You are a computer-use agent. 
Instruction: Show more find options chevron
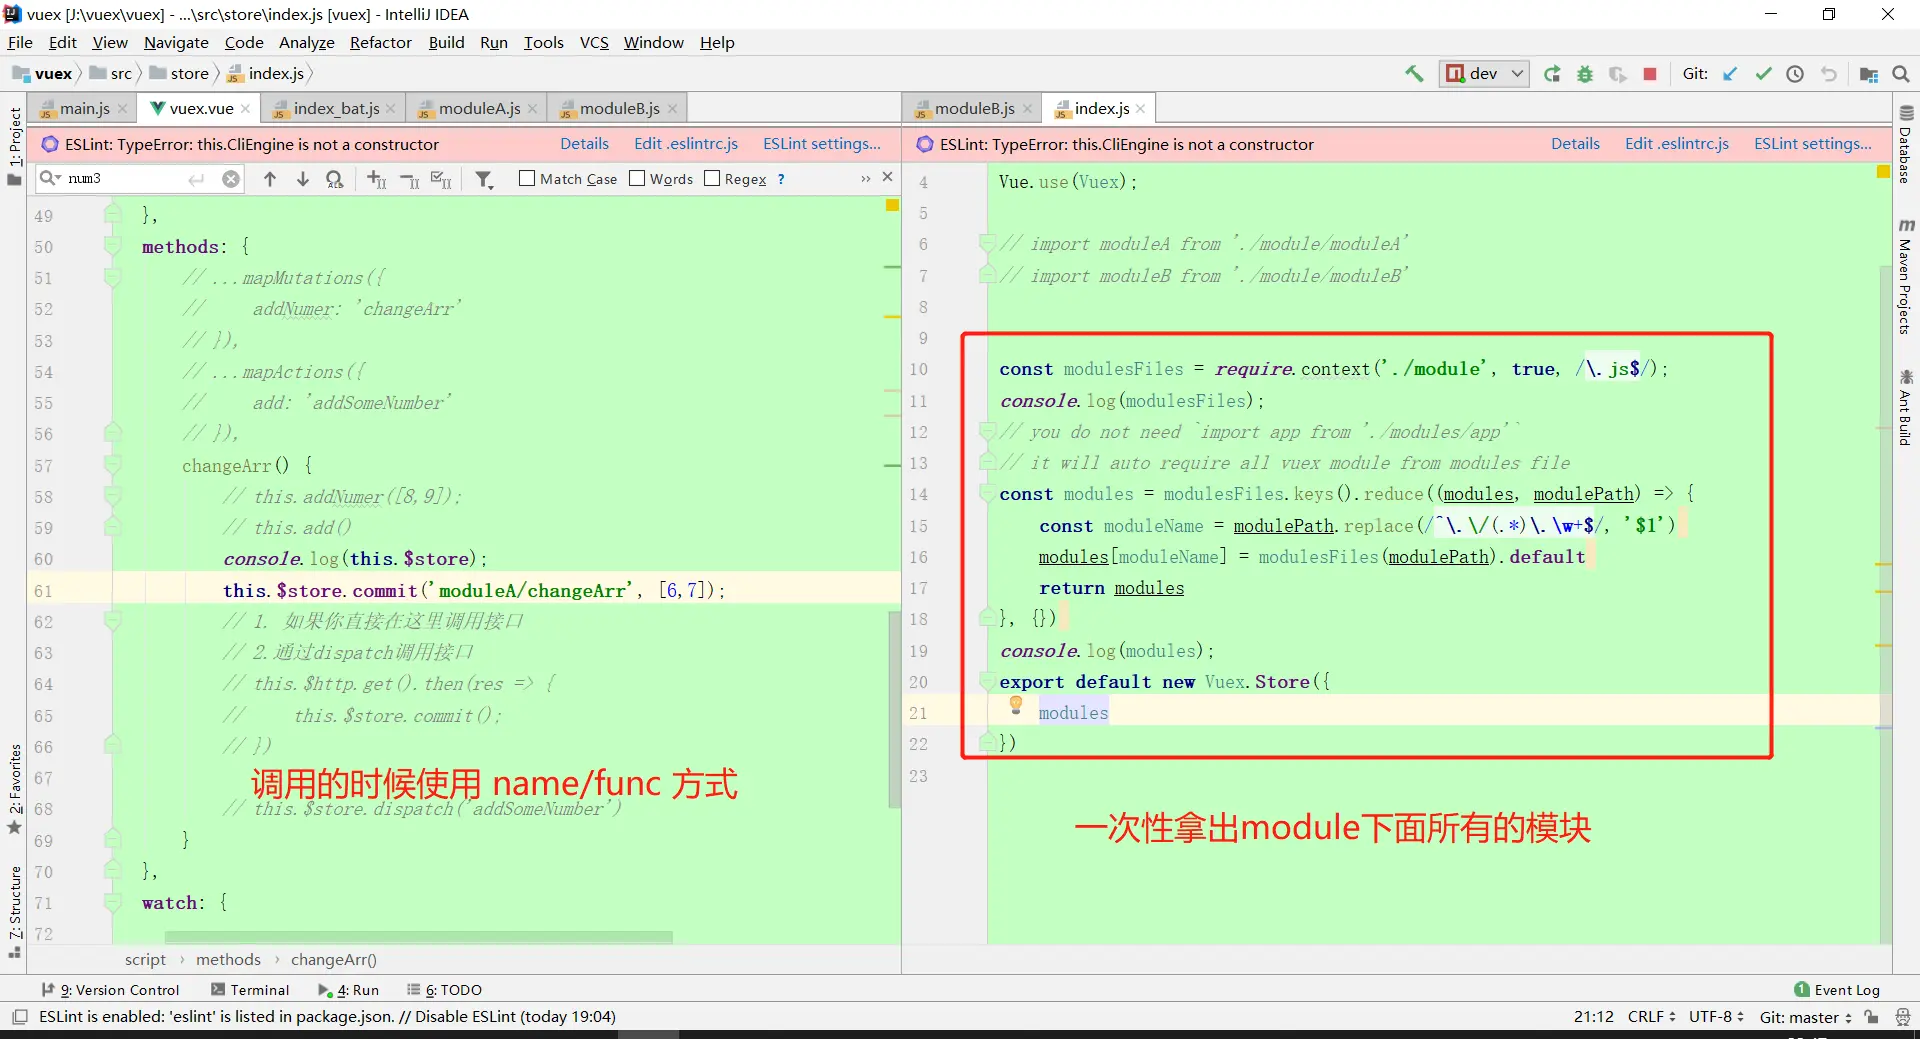pos(865,178)
